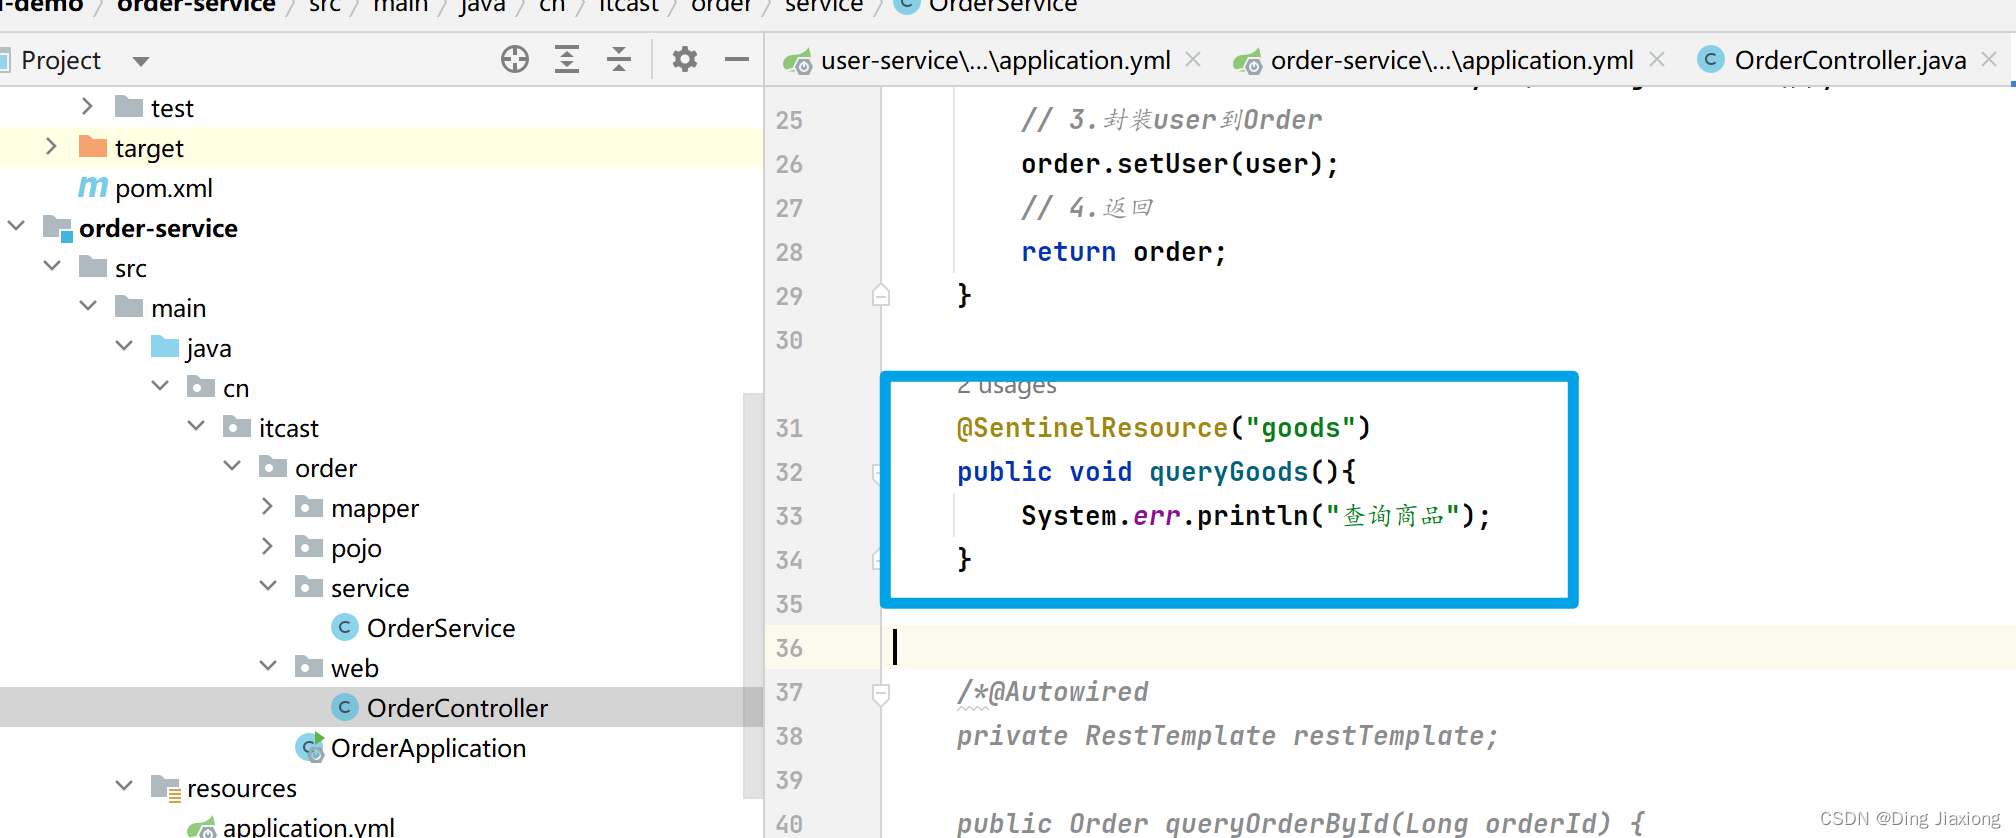Select the resources folder
2016x838 pixels.
241,788
